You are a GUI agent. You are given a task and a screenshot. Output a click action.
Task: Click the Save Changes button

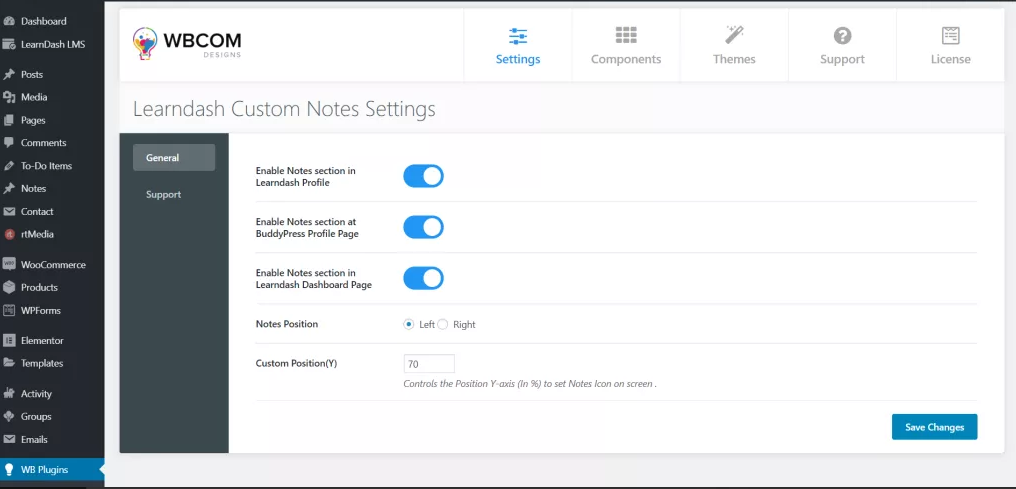(934, 427)
